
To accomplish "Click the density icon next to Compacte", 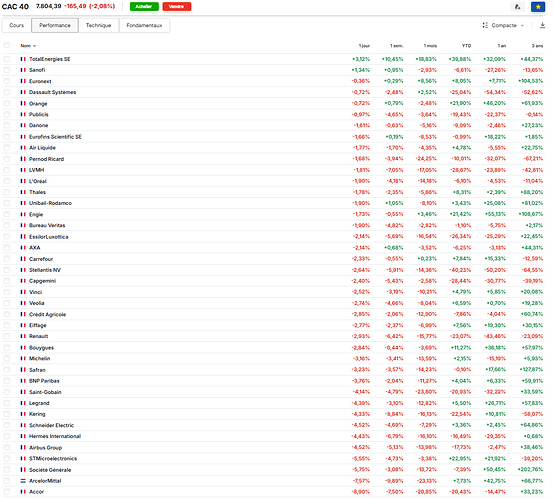I will click(485, 25).
